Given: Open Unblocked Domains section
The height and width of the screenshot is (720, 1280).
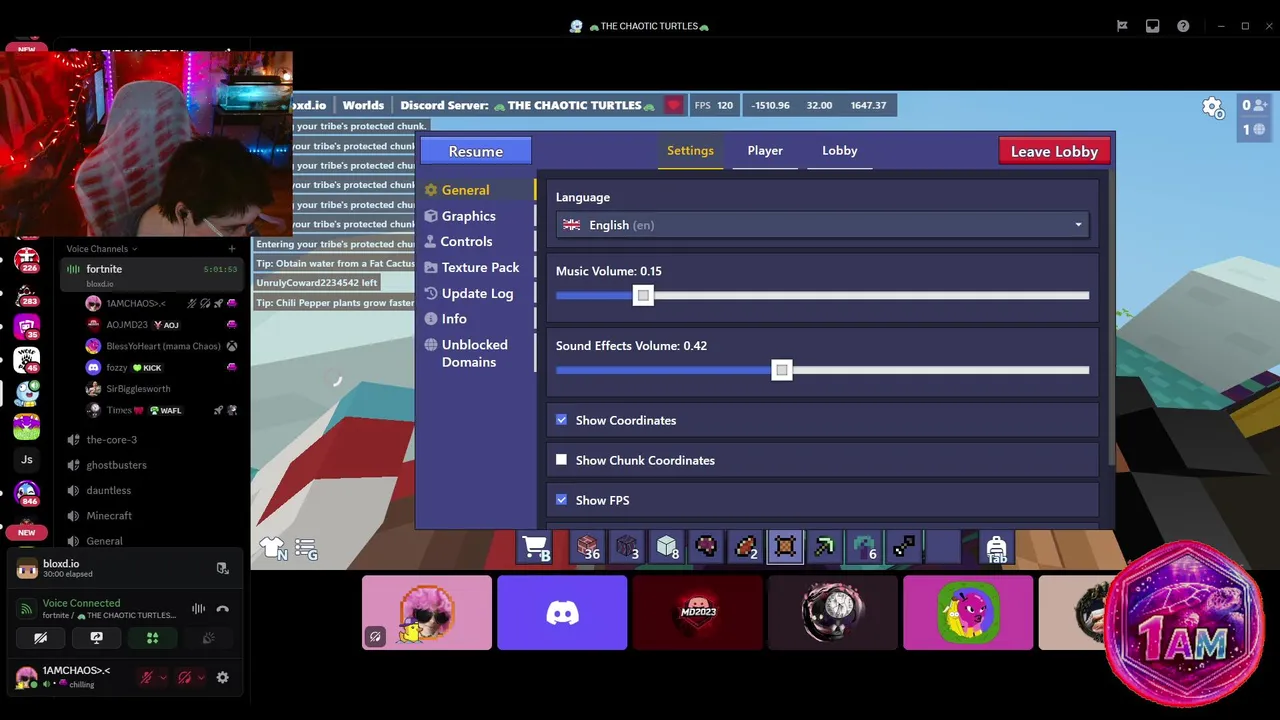Looking at the screenshot, I should tap(476, 353).
